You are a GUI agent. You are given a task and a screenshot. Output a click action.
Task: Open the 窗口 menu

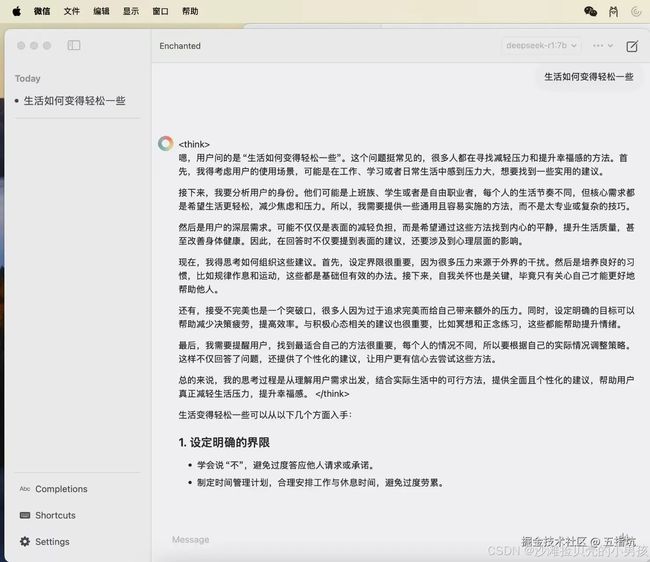[160, 11]
